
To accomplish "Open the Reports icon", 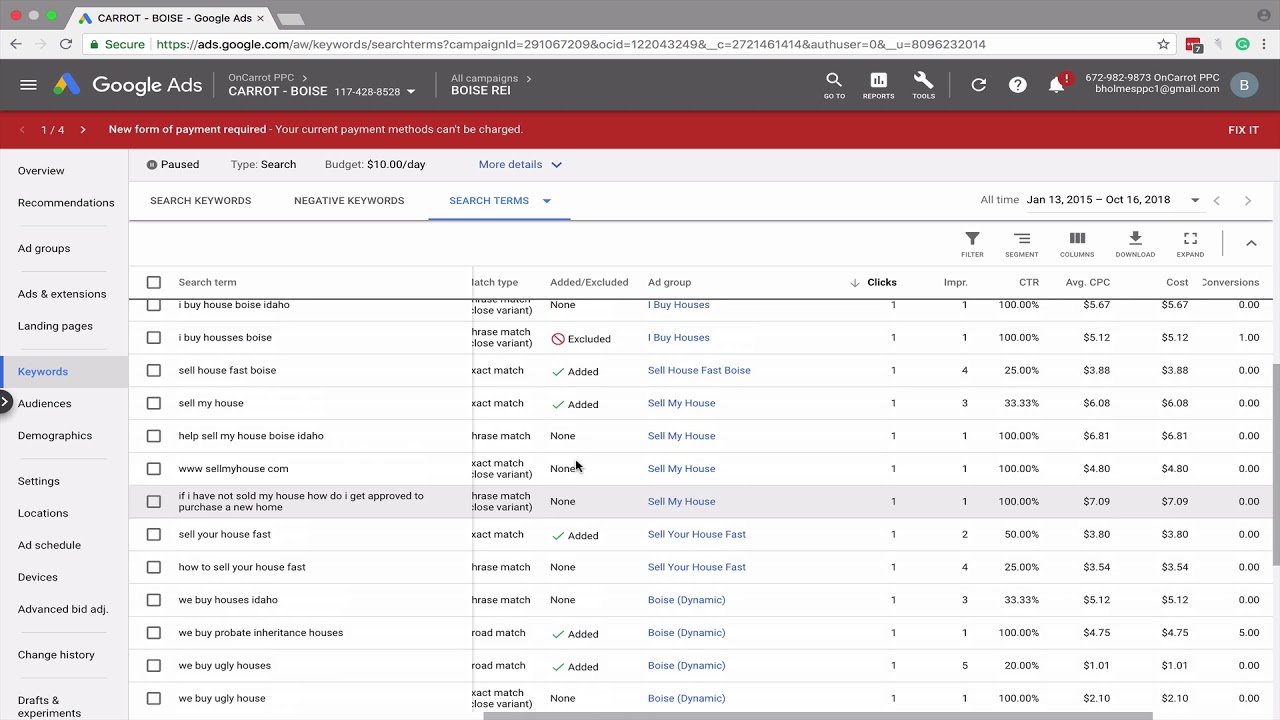I will point(878,85).
